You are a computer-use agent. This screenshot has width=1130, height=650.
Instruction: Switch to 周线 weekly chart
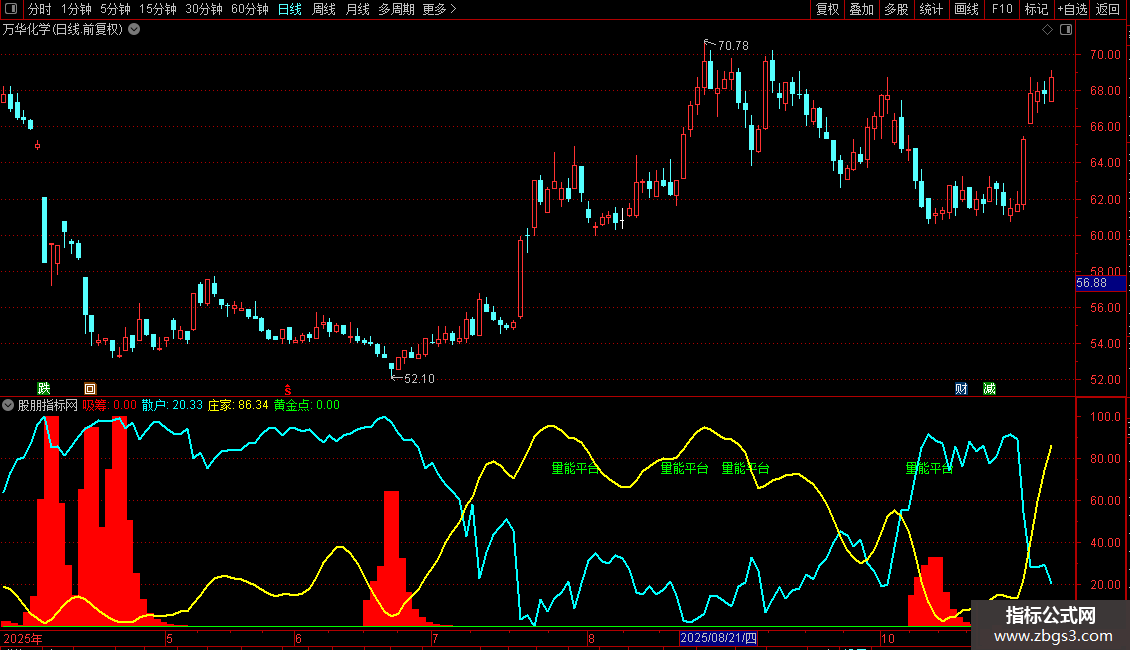[324, 9]
